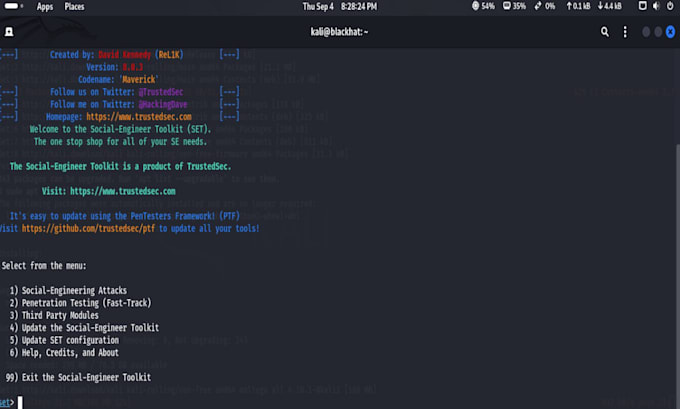Open the power menu icon
680x409 pixels.
click(670, 6)
